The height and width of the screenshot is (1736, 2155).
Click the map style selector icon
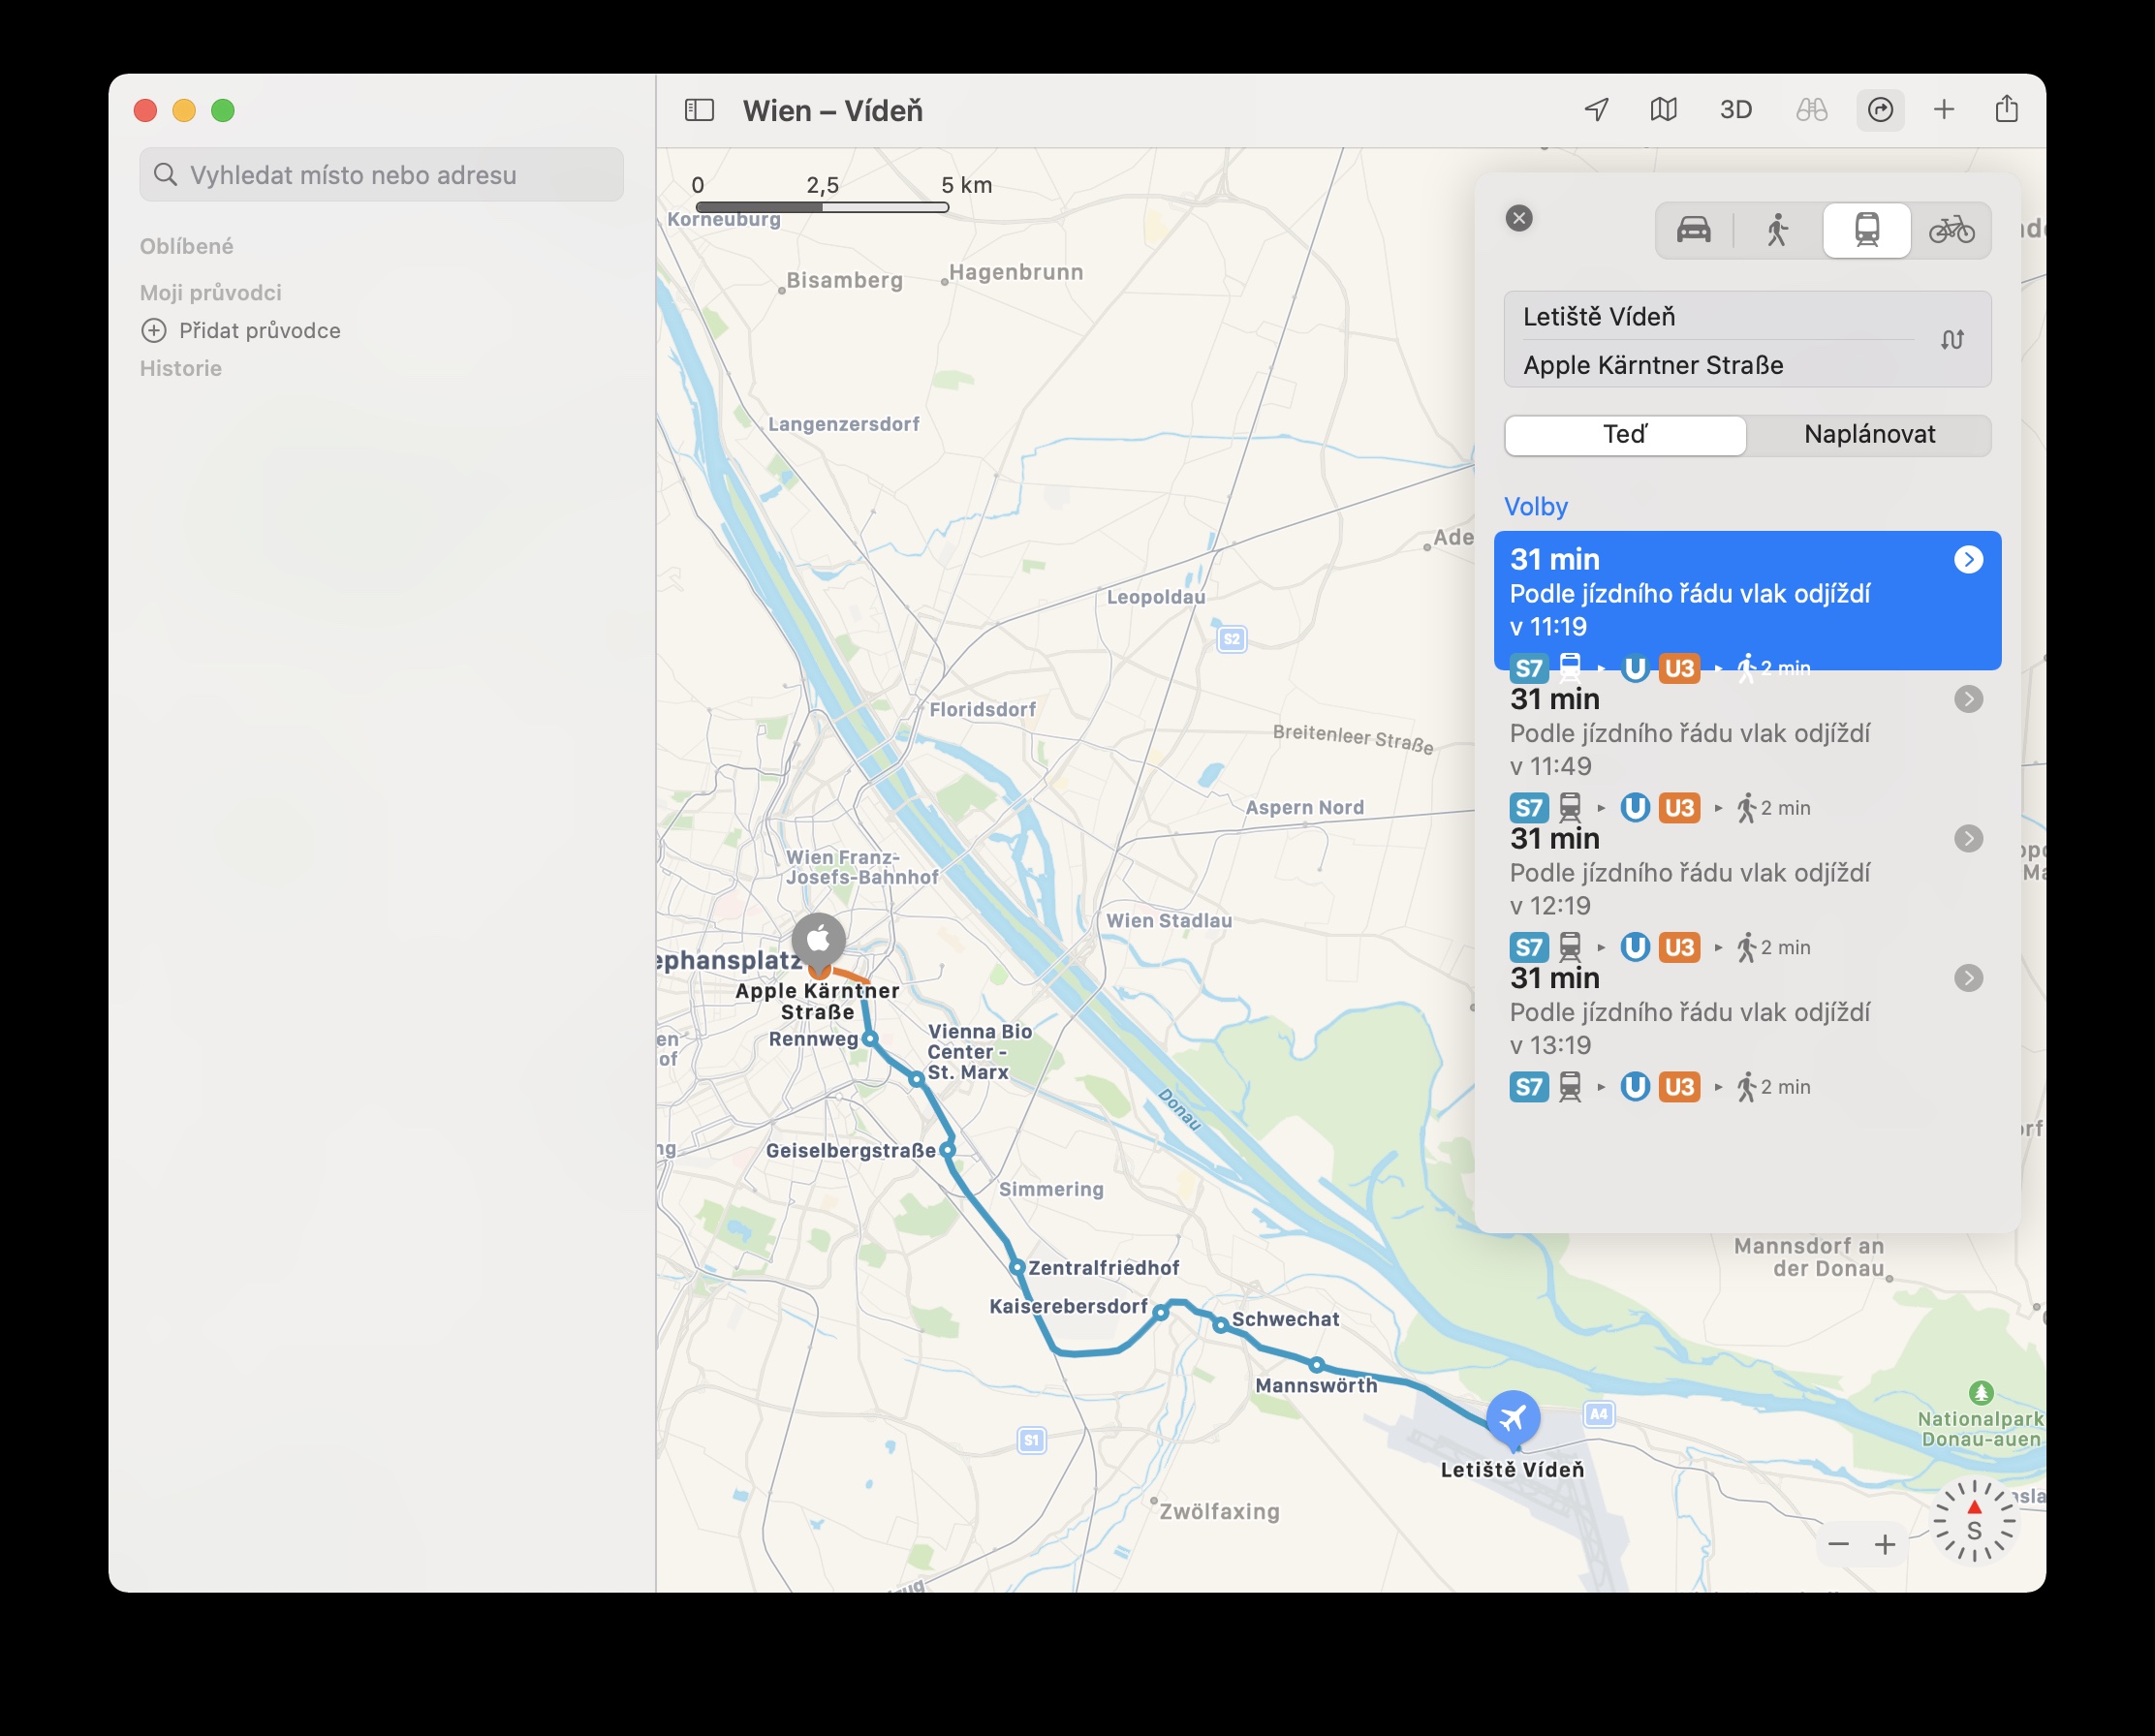(x=1664, y=110)
